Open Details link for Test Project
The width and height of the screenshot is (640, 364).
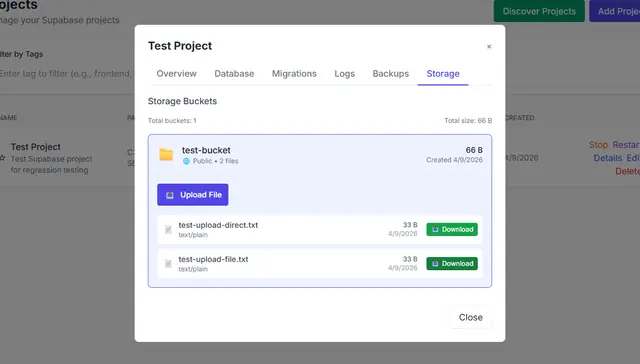pos(607,158)
